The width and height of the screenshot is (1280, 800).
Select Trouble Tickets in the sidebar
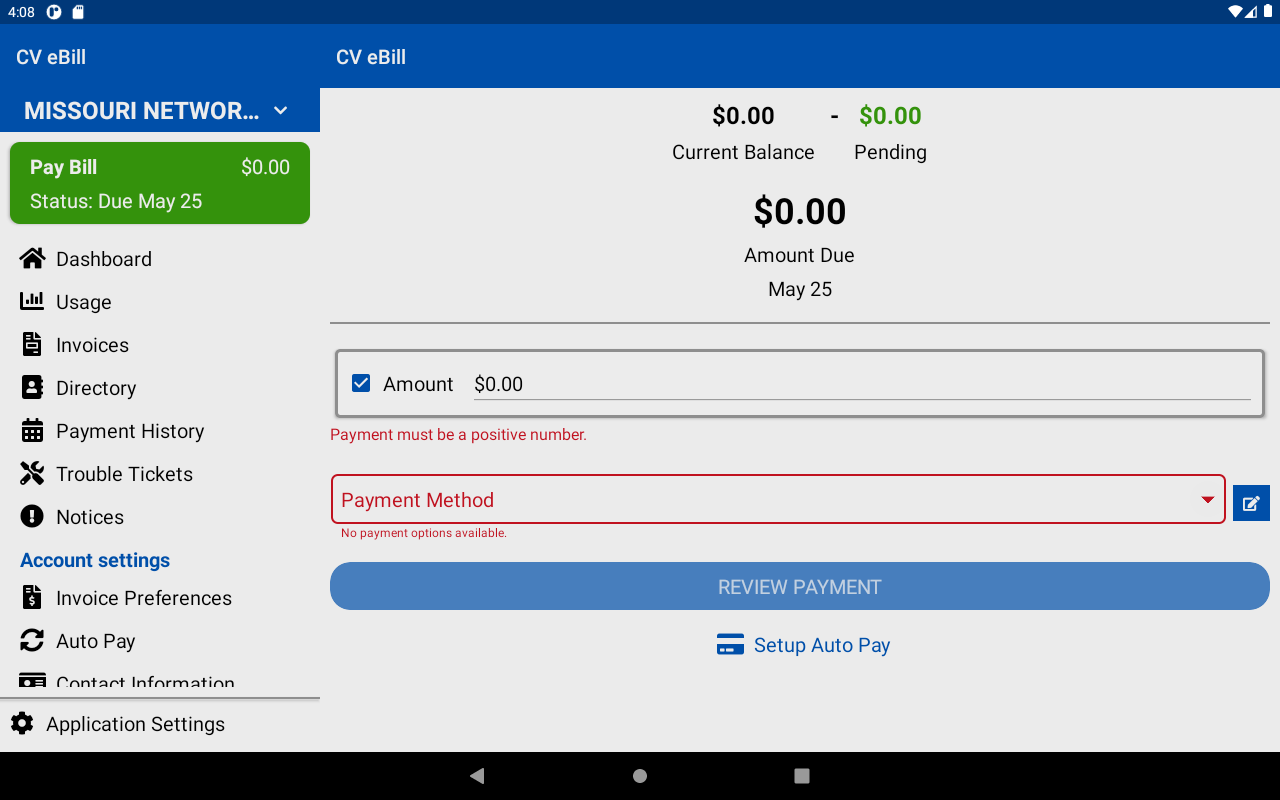click(x=160, y=474)
